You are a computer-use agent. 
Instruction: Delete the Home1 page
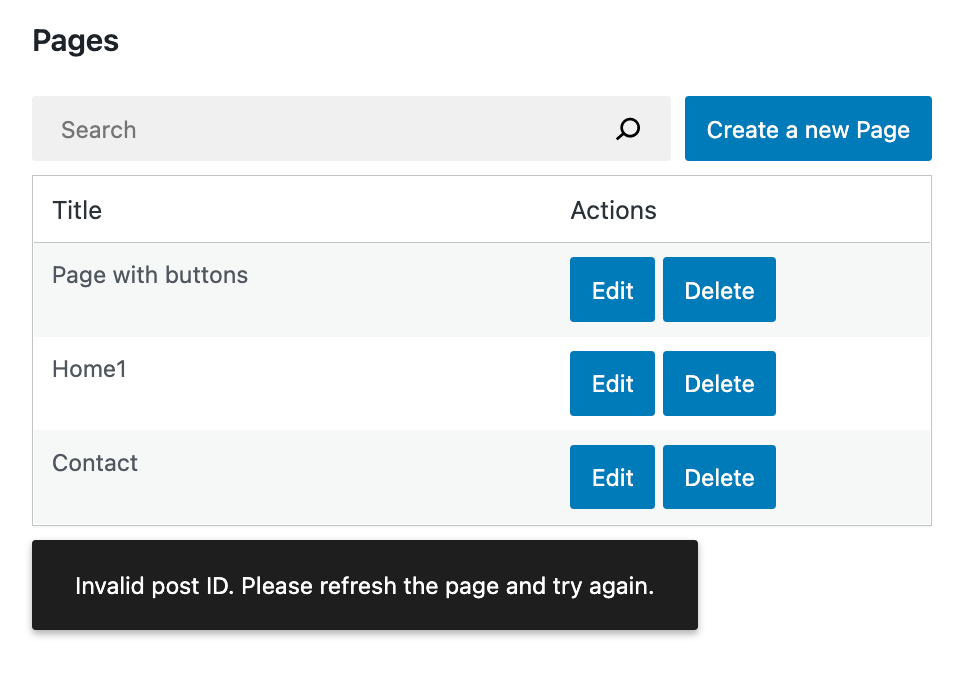click(x=719, y=383)
